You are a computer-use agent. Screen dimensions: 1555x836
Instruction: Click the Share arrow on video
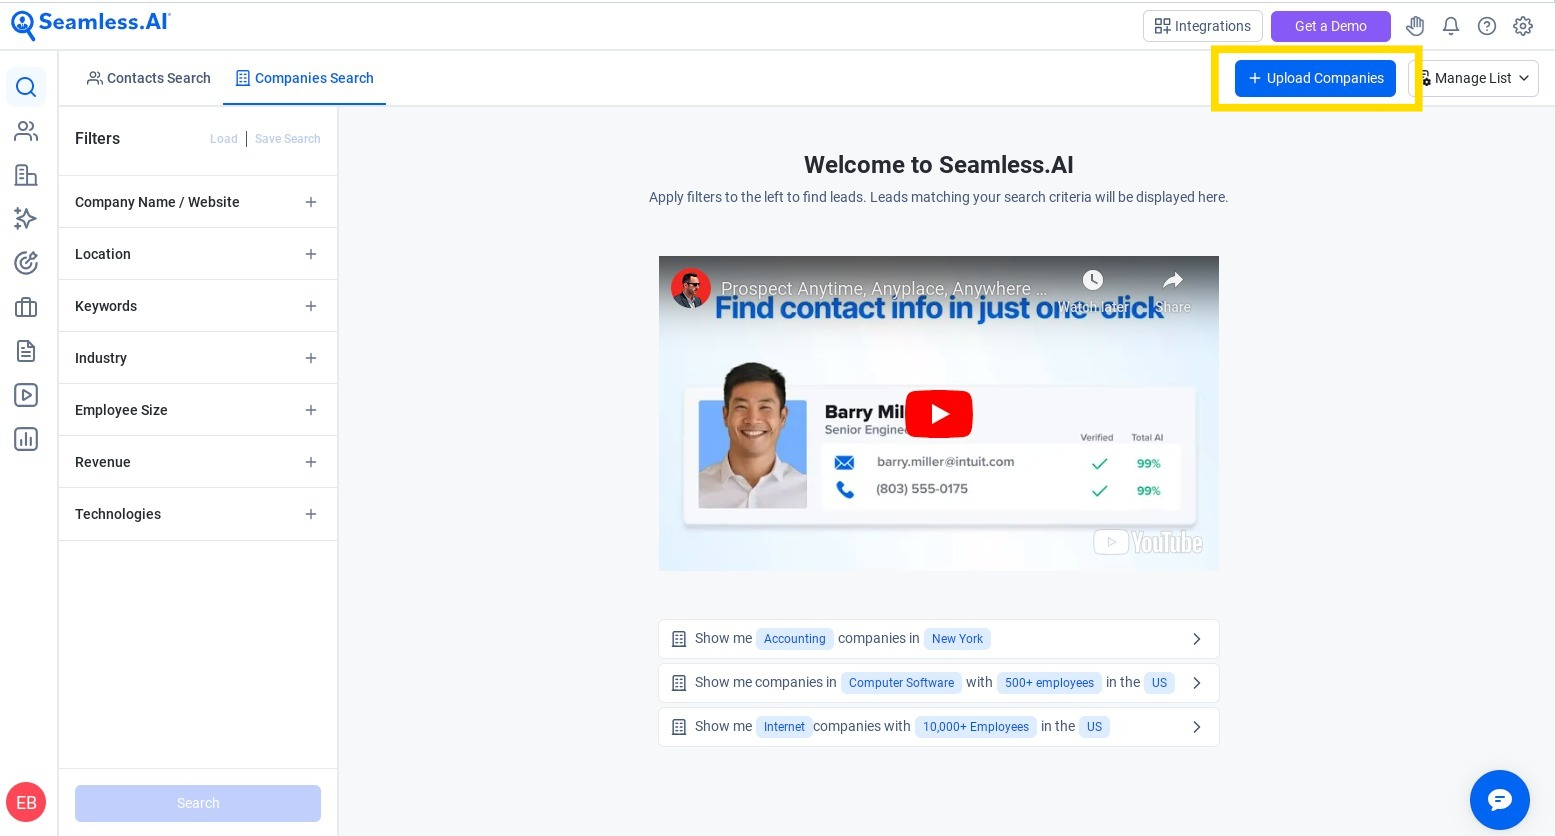point(1173,280)
